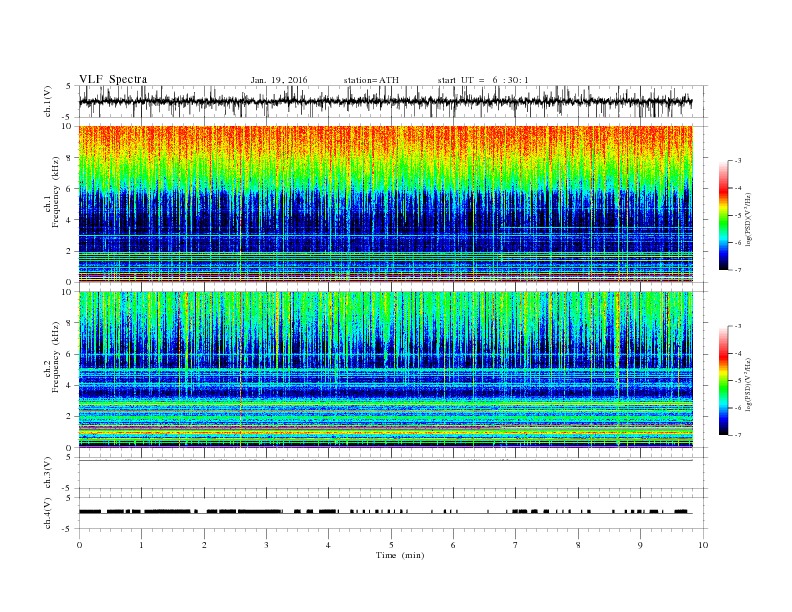Click the 'VLF Spectra' title
The height and width of the screenshot is (612, 792).
[113, 79]
